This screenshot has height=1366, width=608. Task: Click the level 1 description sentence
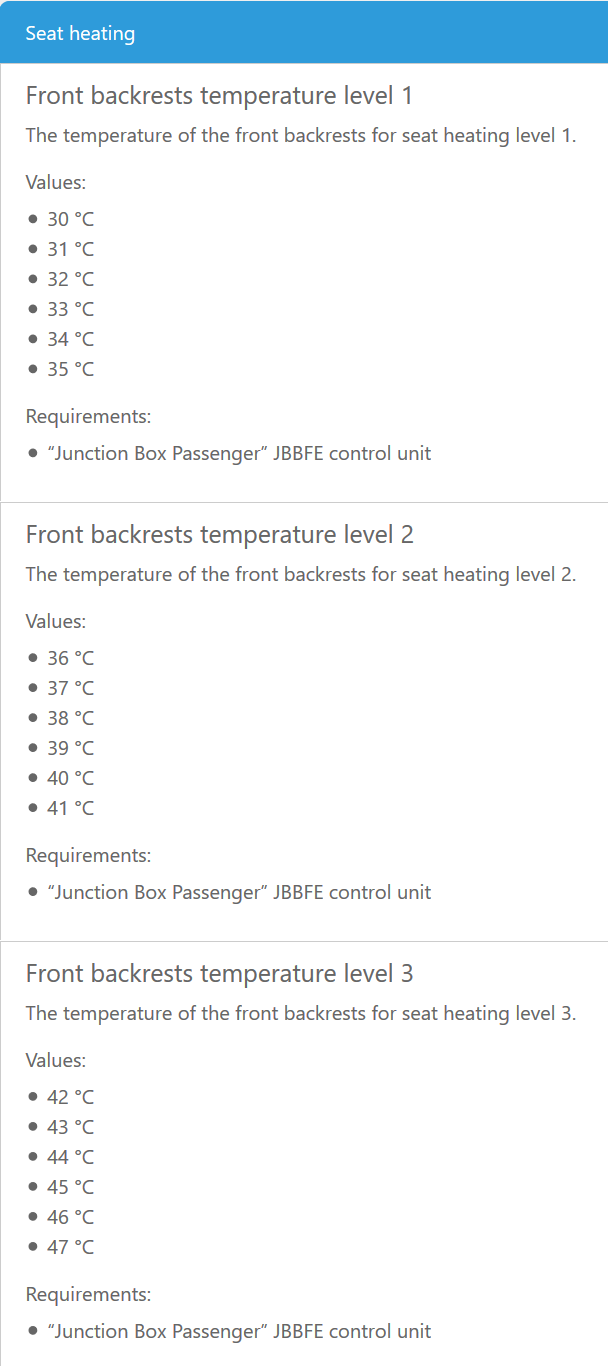(300, 135)
